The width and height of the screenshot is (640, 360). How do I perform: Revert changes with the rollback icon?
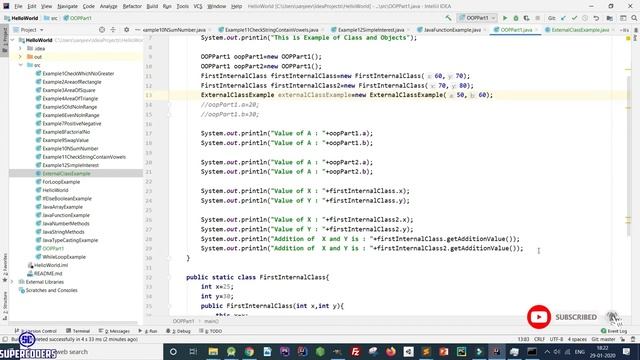(x=596, y=18)
